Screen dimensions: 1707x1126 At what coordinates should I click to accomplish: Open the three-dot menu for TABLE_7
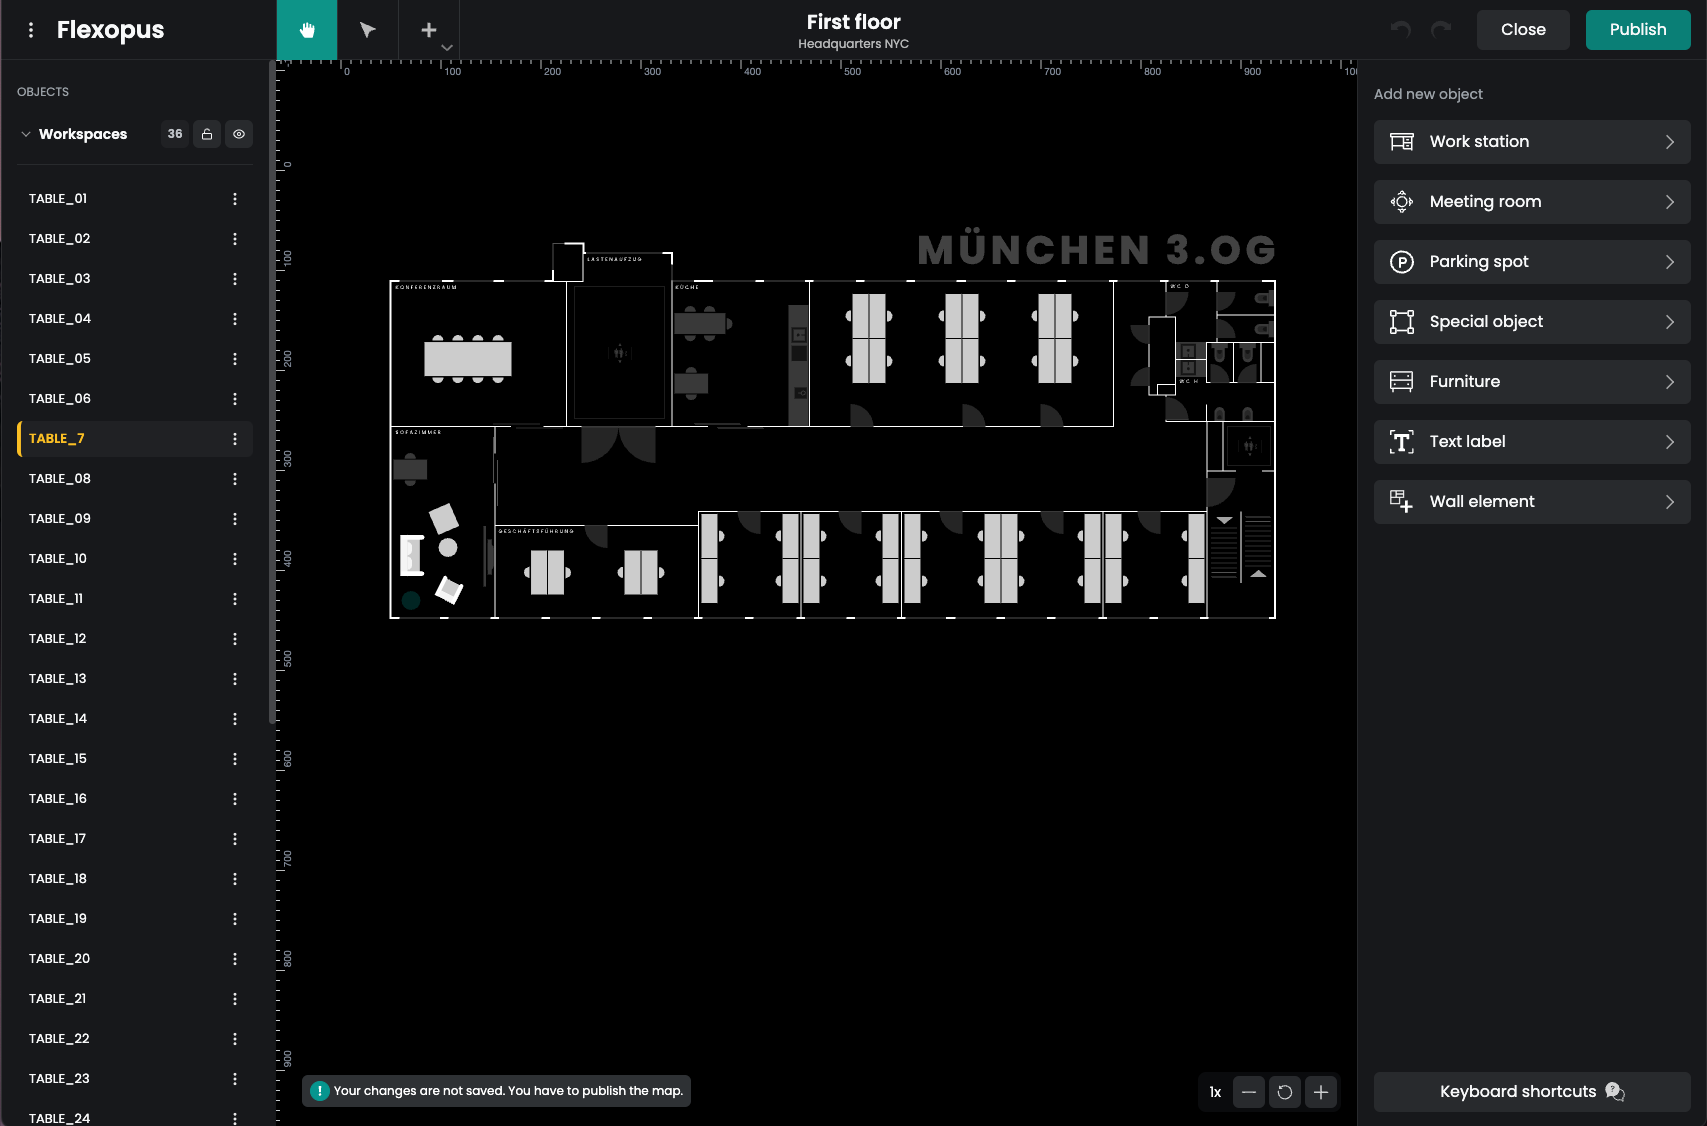click(234, 438)
